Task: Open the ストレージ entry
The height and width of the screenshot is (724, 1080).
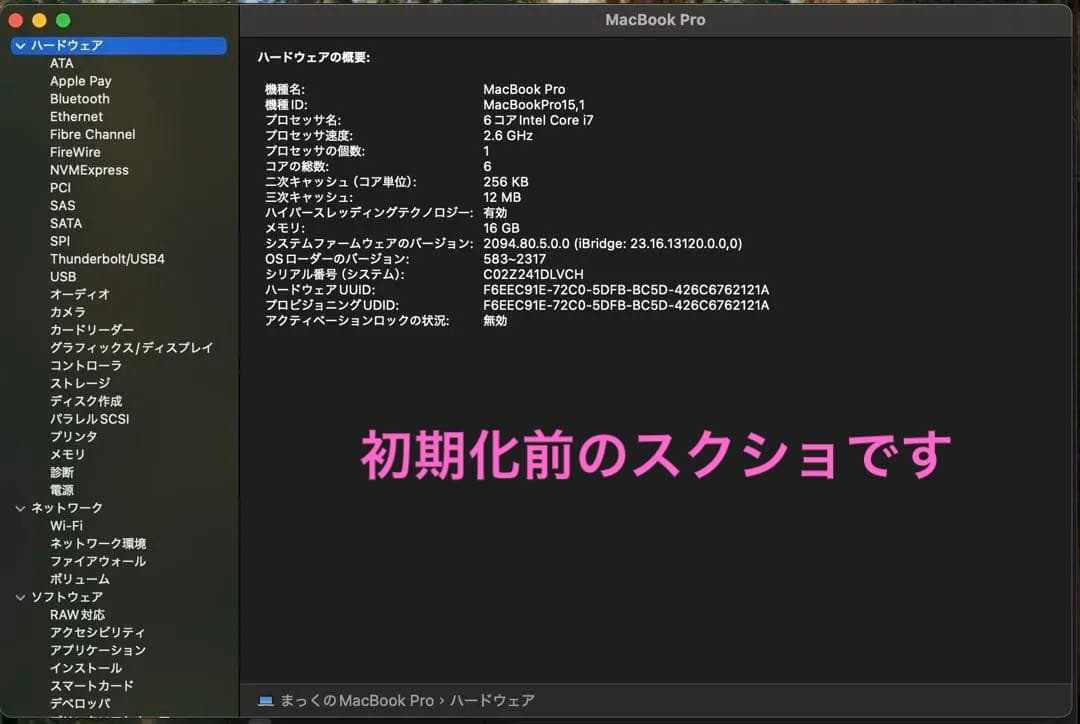Action: coord(80,383)
